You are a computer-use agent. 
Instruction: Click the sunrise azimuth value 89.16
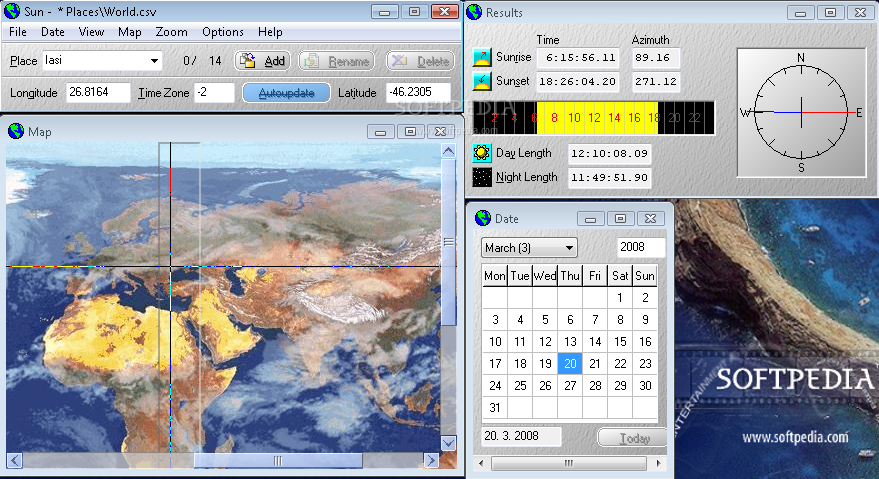[x=655, y=58]
